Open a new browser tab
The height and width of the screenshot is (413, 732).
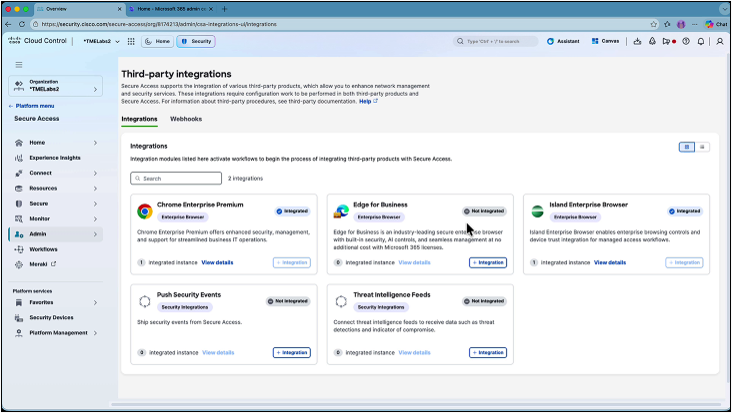225,9
